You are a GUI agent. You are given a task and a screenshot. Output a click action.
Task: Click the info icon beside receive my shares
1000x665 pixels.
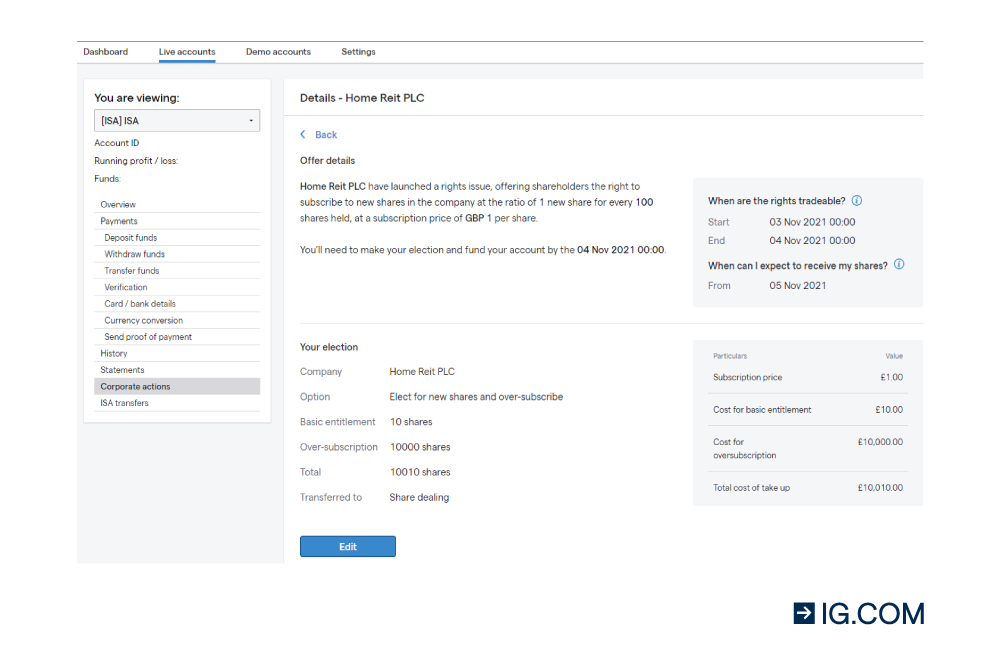click(x=899, y=265)
